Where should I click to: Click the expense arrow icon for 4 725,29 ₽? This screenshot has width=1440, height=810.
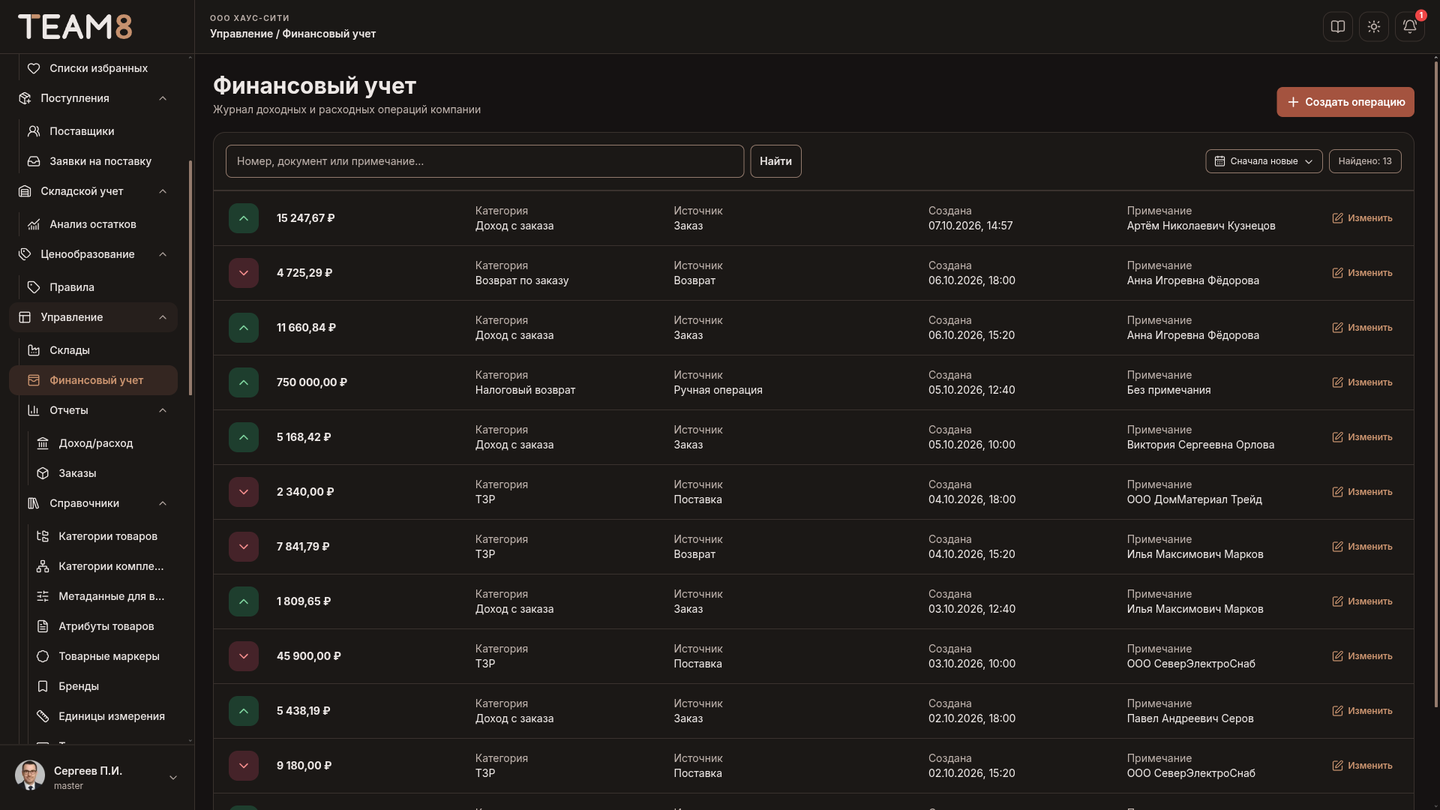[x=244, y=273]
